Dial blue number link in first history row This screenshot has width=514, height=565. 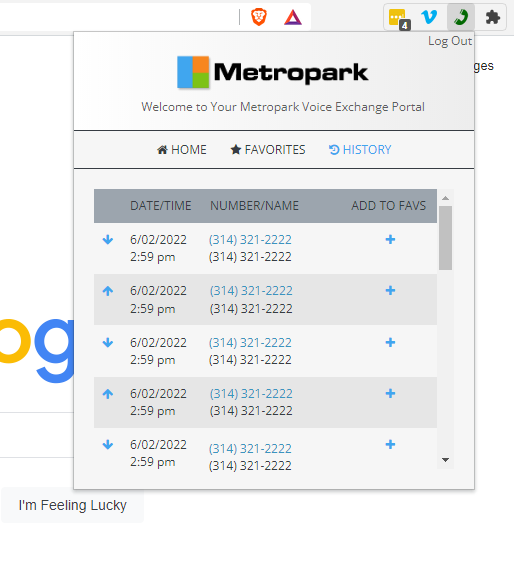pos(250,240)
